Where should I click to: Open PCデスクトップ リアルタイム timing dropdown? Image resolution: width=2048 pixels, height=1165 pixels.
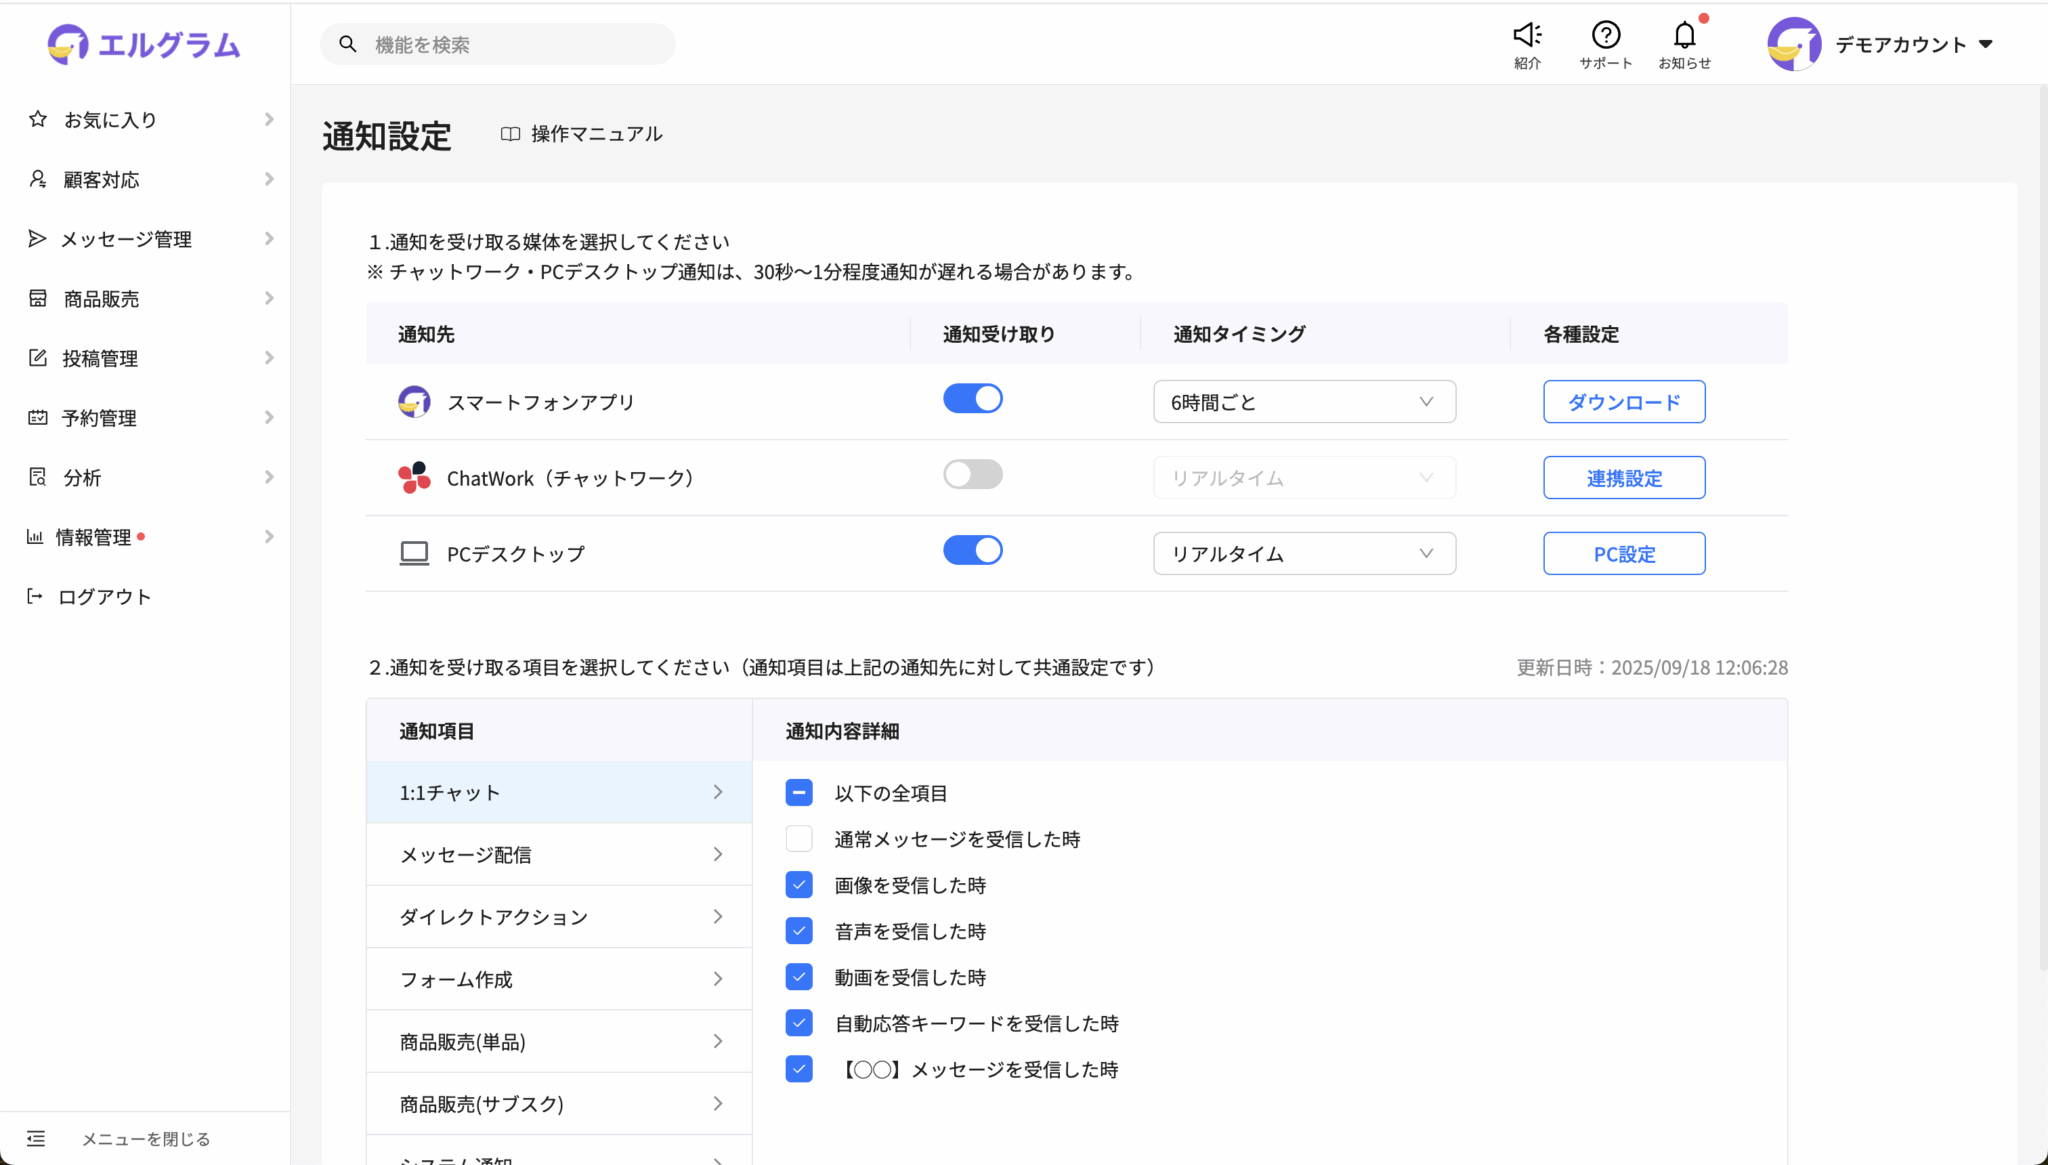pos(1304,554)
